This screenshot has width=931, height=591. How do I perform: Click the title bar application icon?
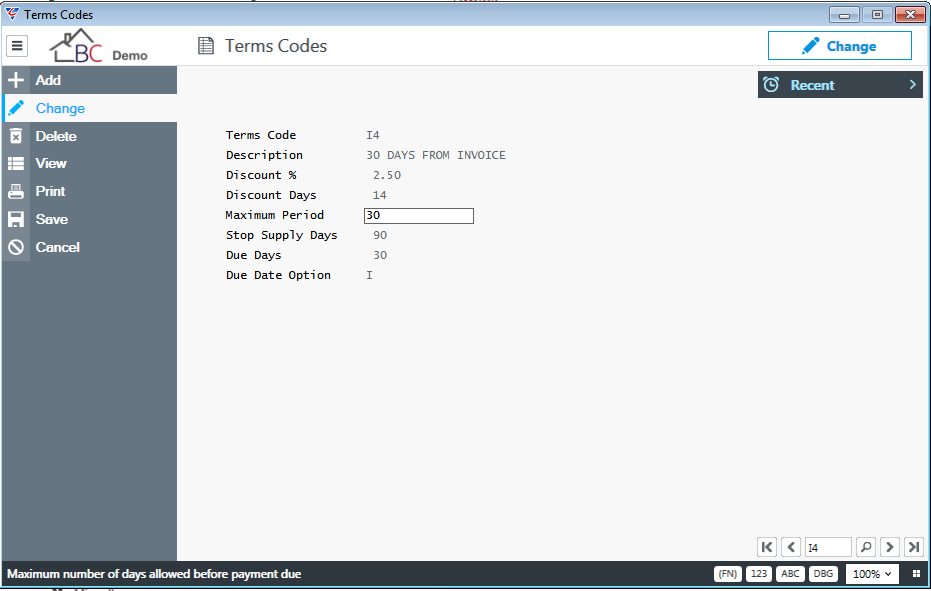click(x=12, y=14)
